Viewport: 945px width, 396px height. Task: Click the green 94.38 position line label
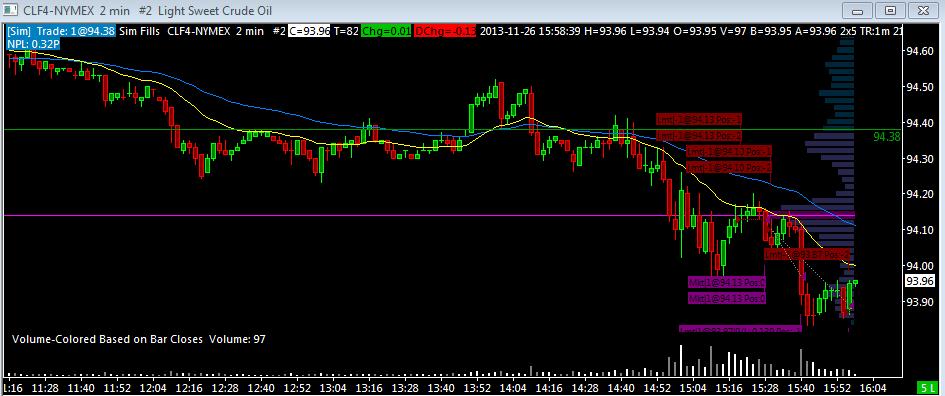pos(887,137)
